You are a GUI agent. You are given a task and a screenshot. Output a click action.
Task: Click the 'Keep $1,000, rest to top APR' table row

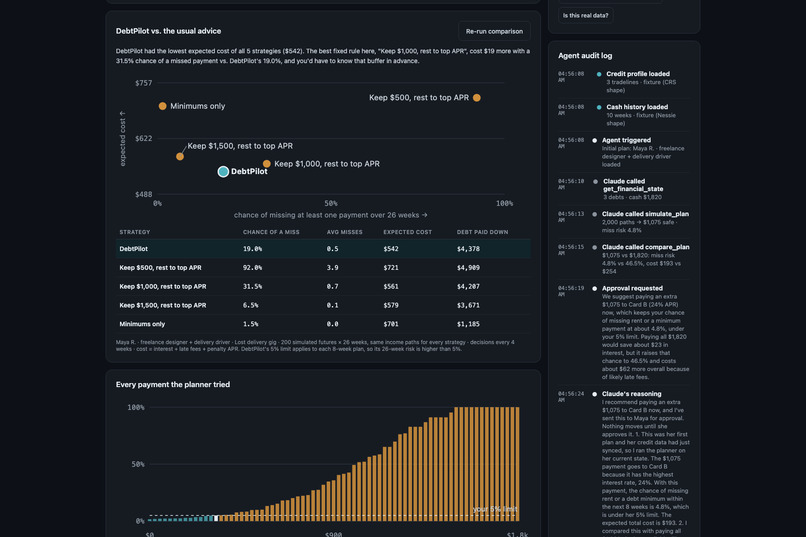(x=323, y=286)
